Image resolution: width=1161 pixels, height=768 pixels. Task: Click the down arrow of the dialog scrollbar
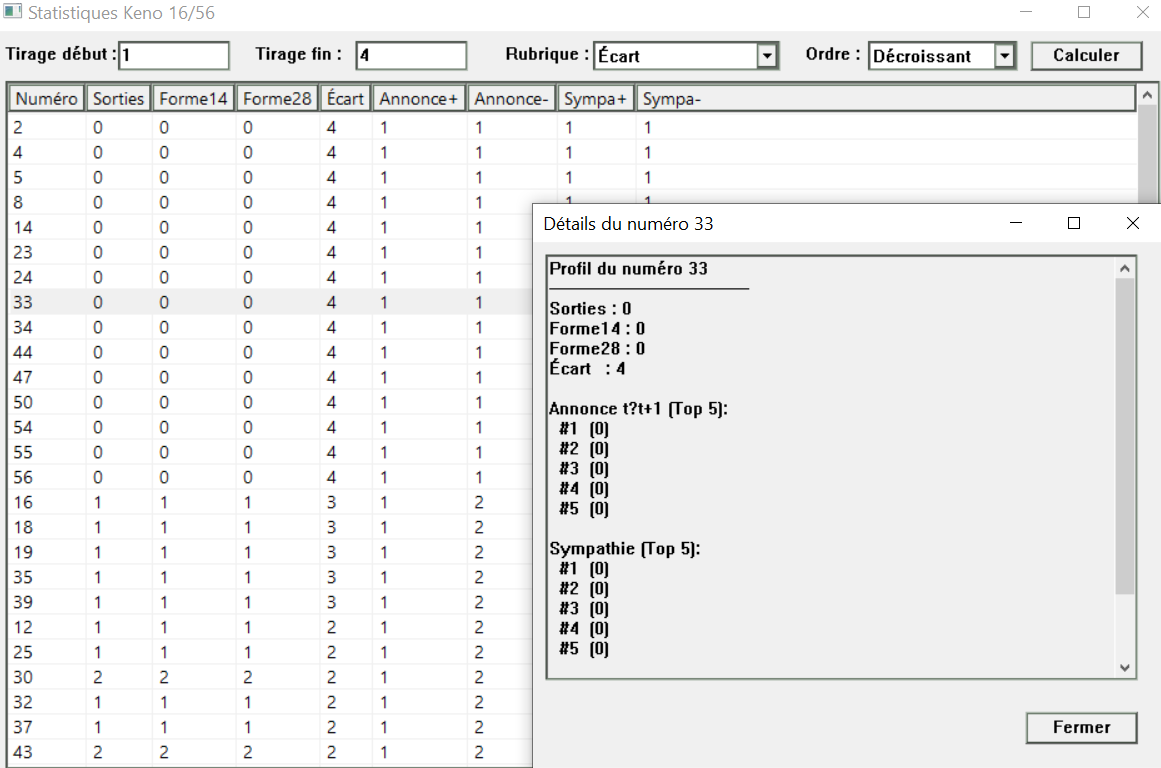pos(1126,667)
